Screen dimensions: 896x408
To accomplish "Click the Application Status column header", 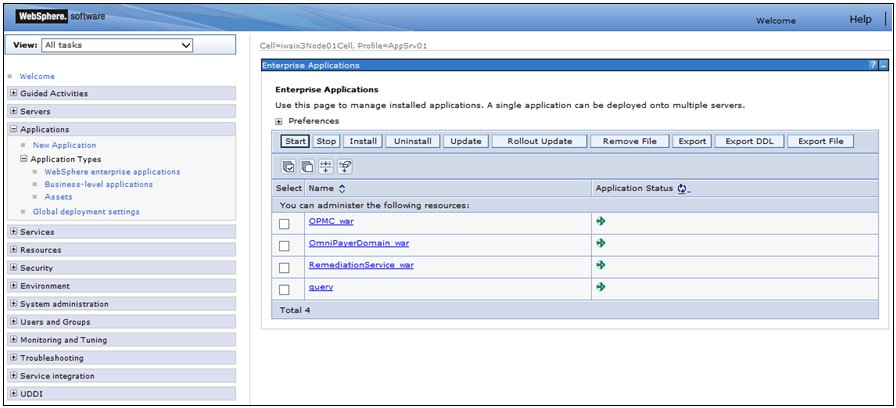I will coord(634,188).
